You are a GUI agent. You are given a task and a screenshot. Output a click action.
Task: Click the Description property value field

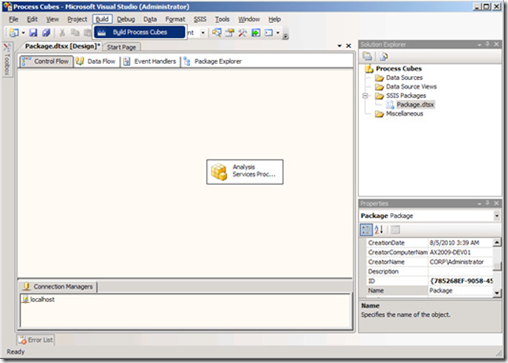(460, 271)
